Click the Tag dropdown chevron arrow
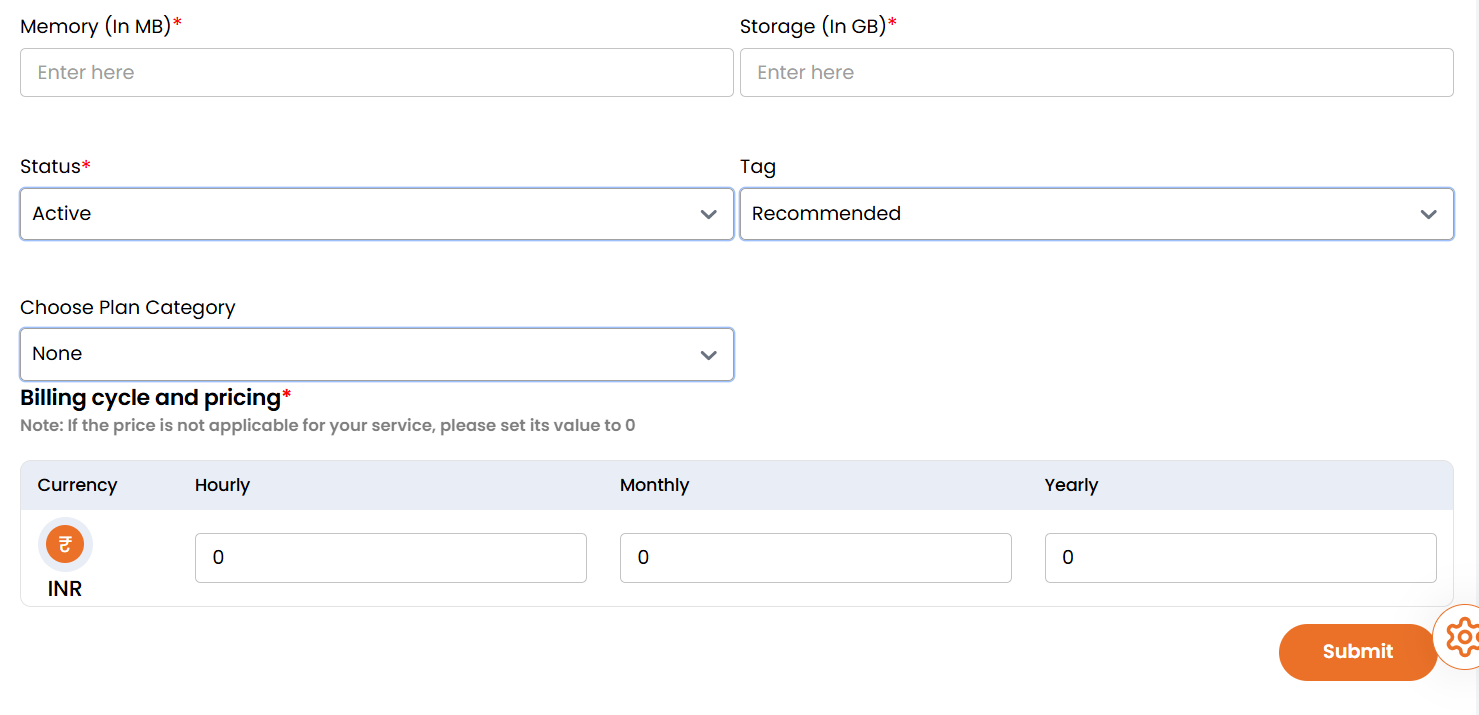Image resolution: width=1479 pixels, height=715 pixels. [x=1428, y=214]
